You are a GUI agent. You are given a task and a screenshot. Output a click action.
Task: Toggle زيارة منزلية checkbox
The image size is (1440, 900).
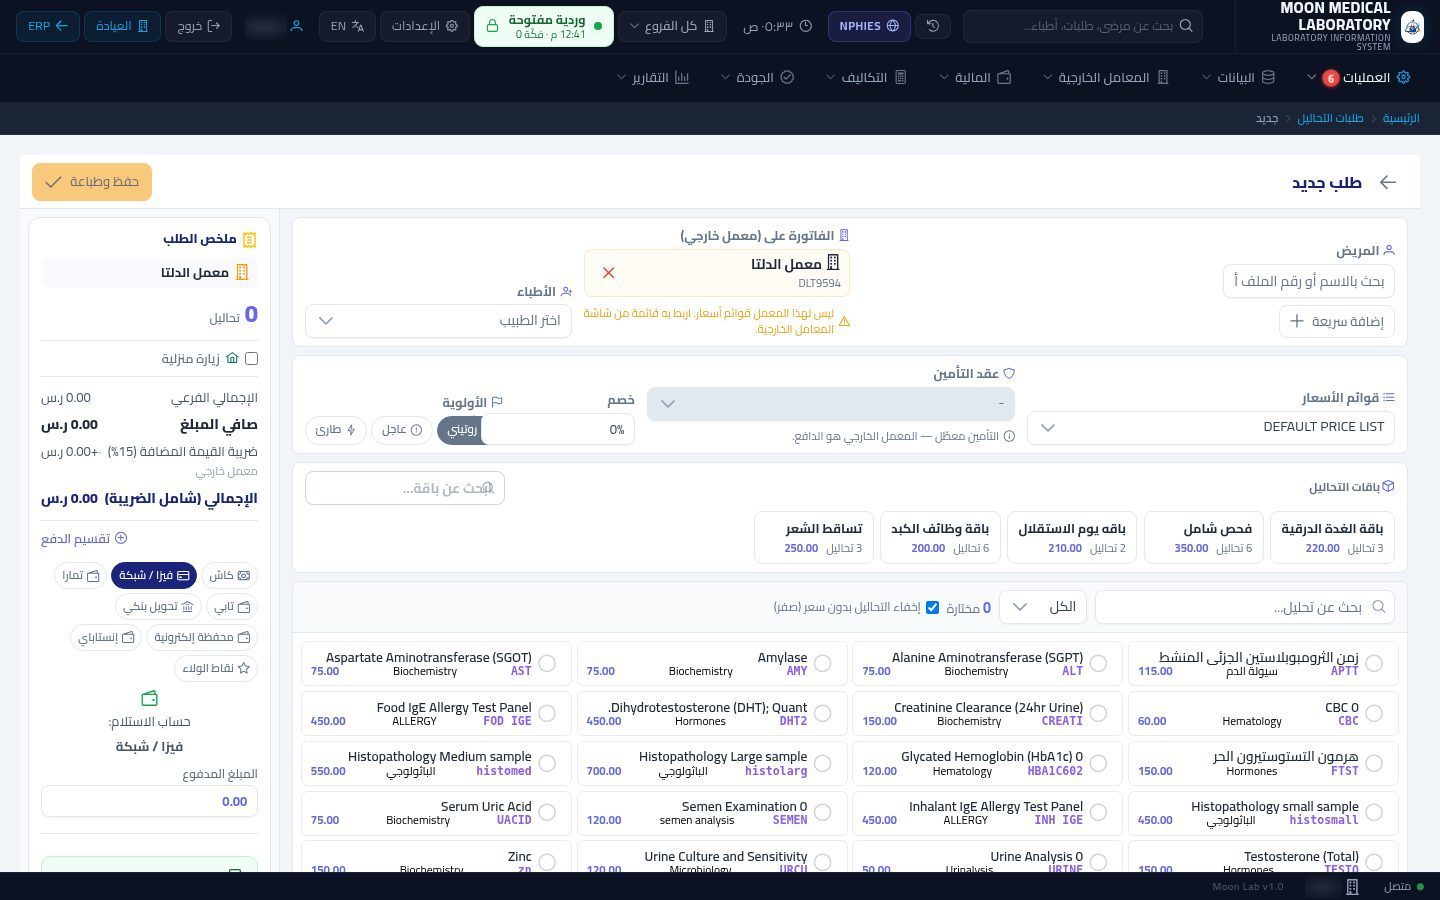point(251,358)
